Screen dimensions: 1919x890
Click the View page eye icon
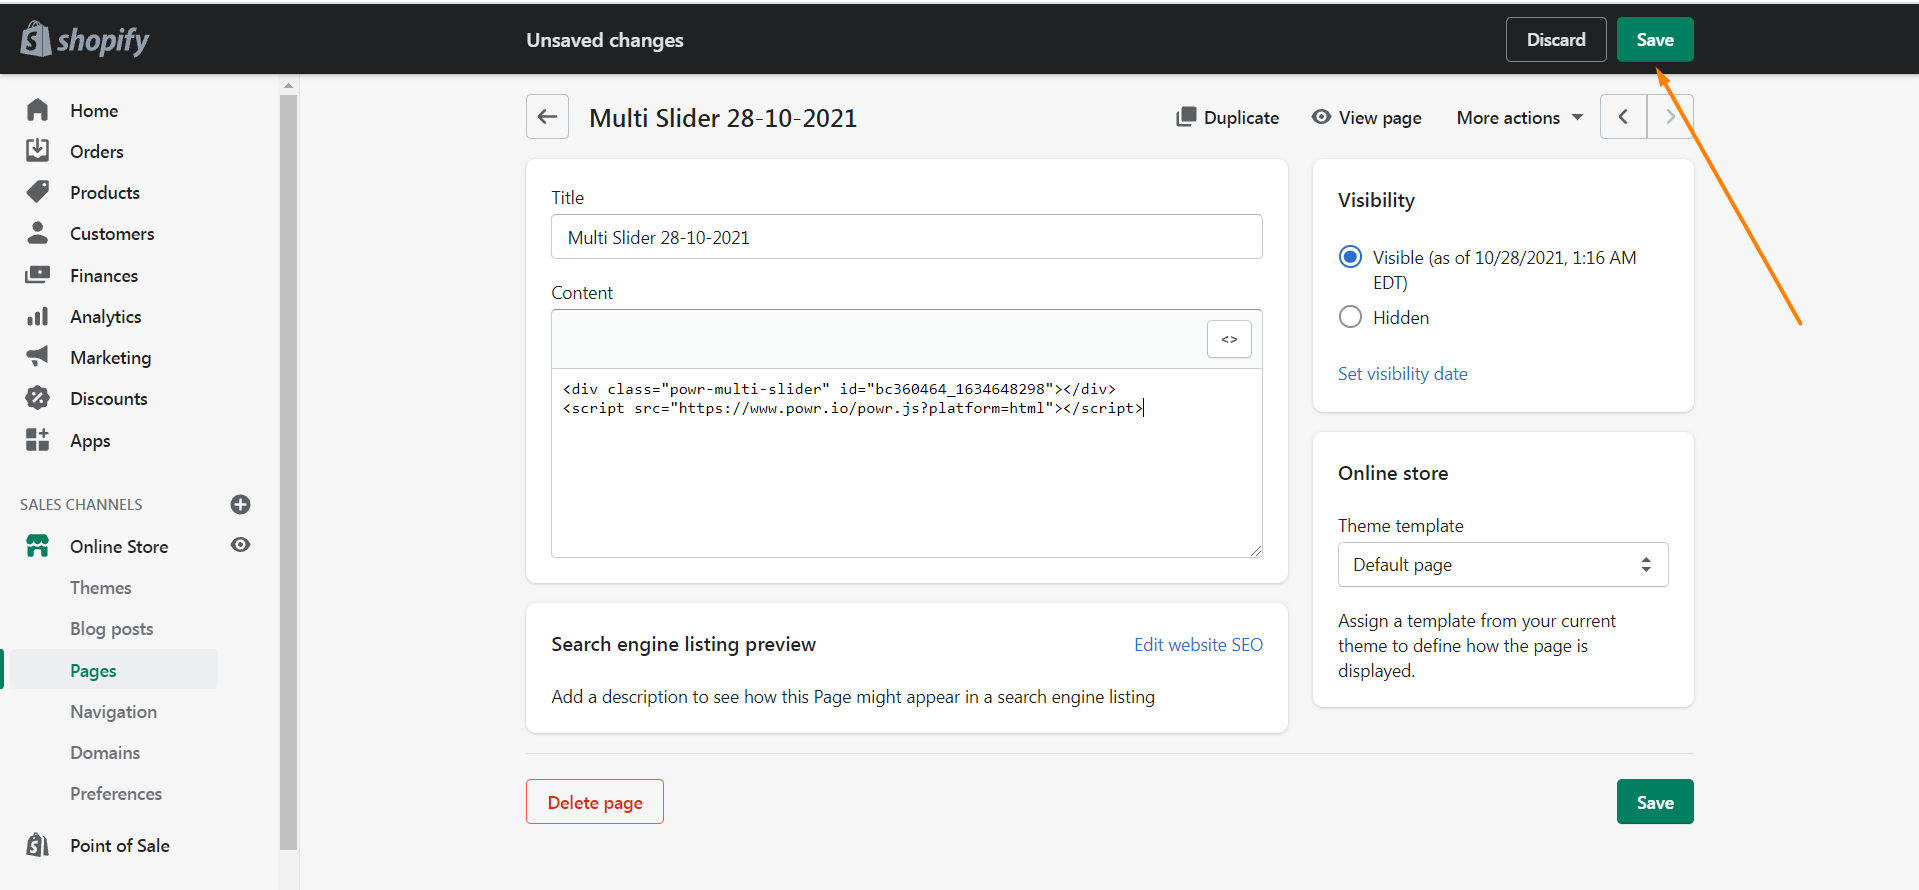[1321, 117]
